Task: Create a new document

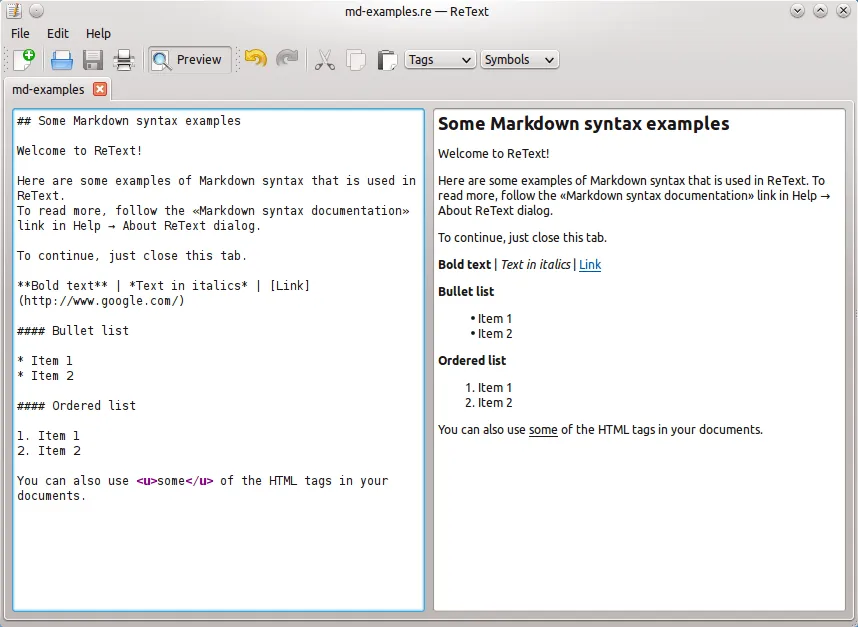Action: click(x=24, y=59)
